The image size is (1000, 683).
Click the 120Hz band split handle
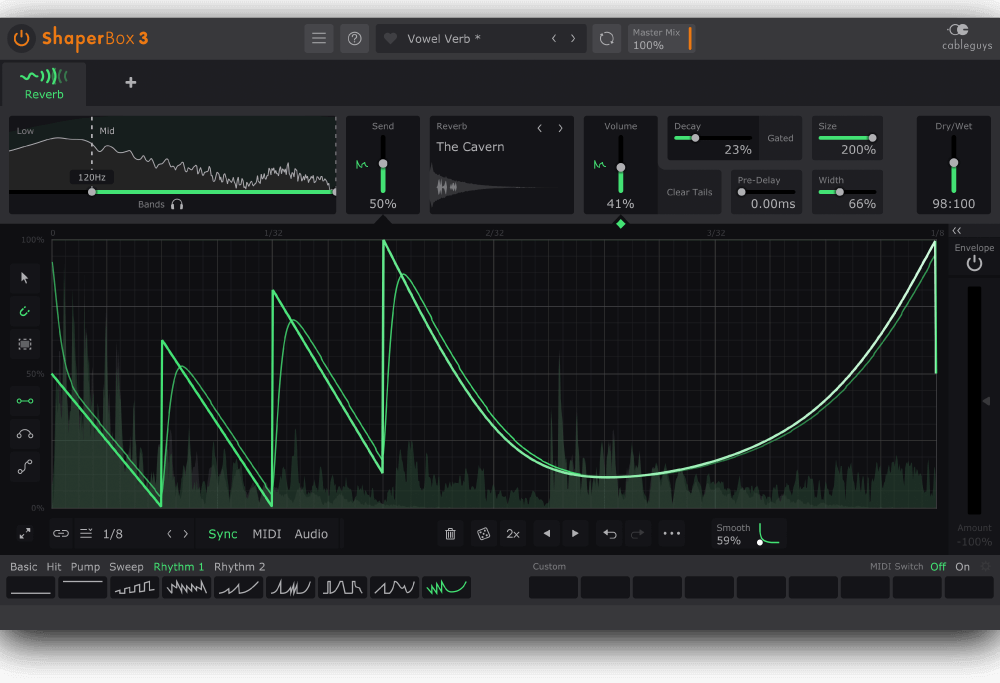point(92,191)
